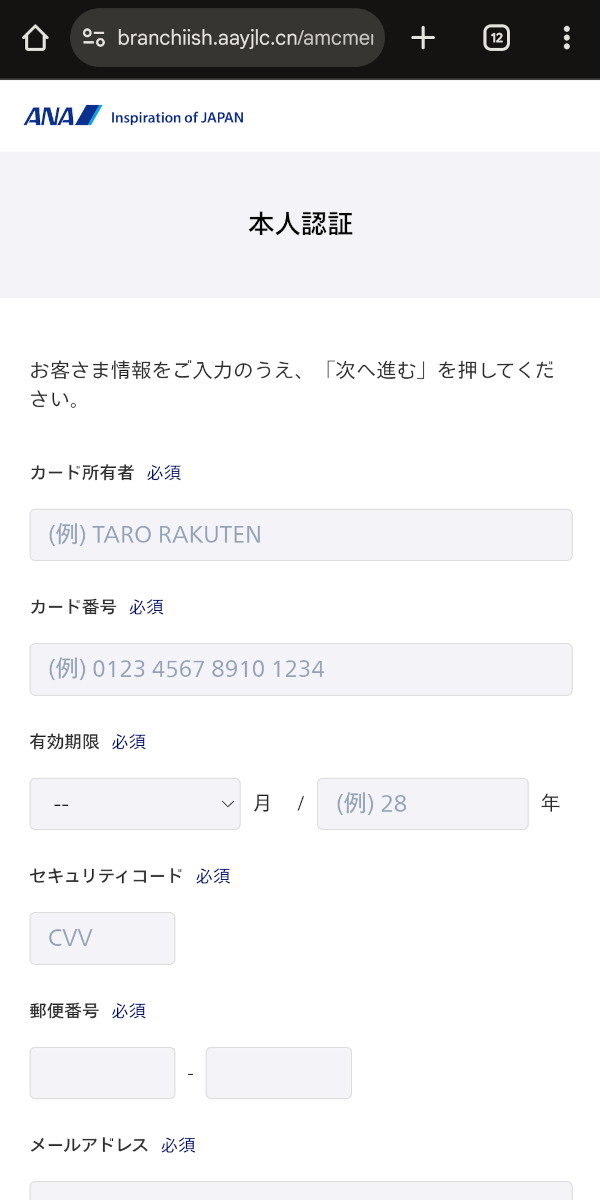Tap the browser home icon
Viewport: 600px width, 1200px height.
point(35,38)
